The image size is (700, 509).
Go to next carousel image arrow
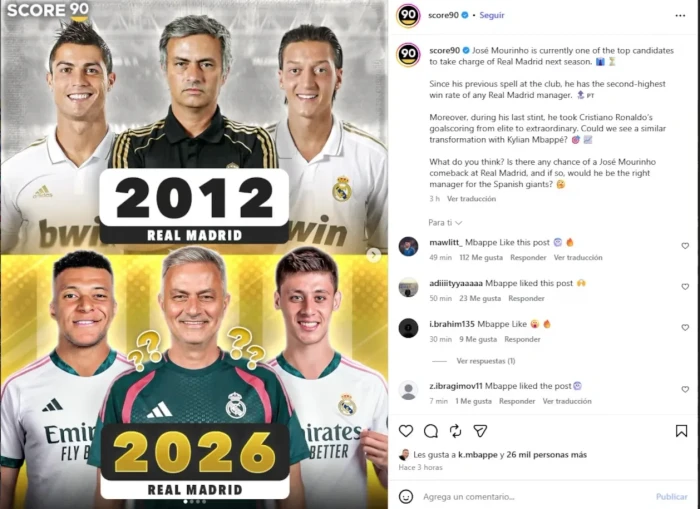374,254
